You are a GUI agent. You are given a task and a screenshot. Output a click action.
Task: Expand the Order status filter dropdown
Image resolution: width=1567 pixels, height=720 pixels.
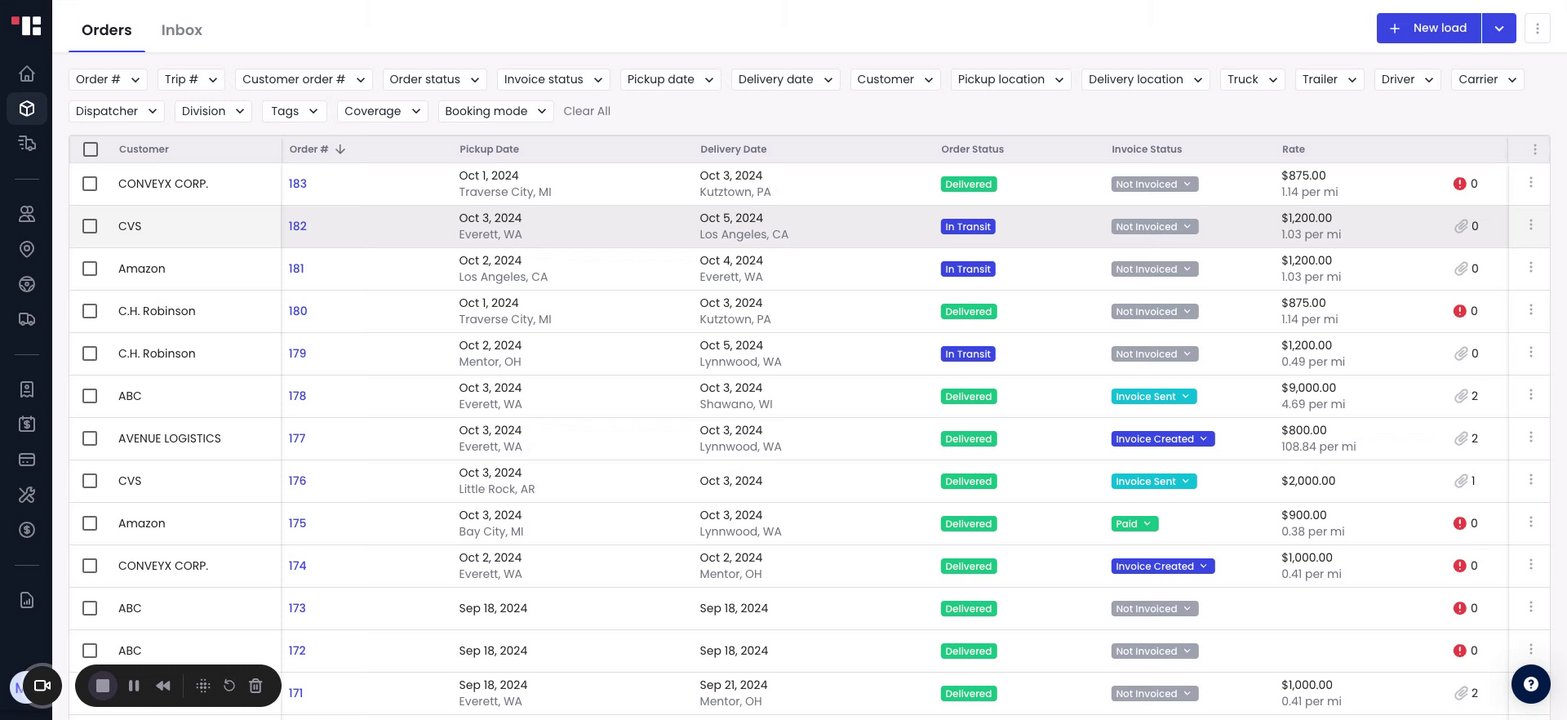click(x=434, y=80)
